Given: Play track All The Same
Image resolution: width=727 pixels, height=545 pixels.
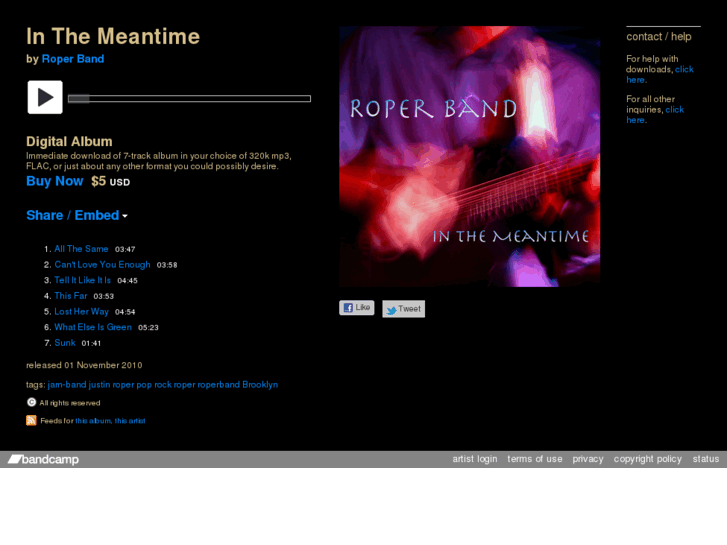Looking at the screenshot, I should click(x=81, y=249).
